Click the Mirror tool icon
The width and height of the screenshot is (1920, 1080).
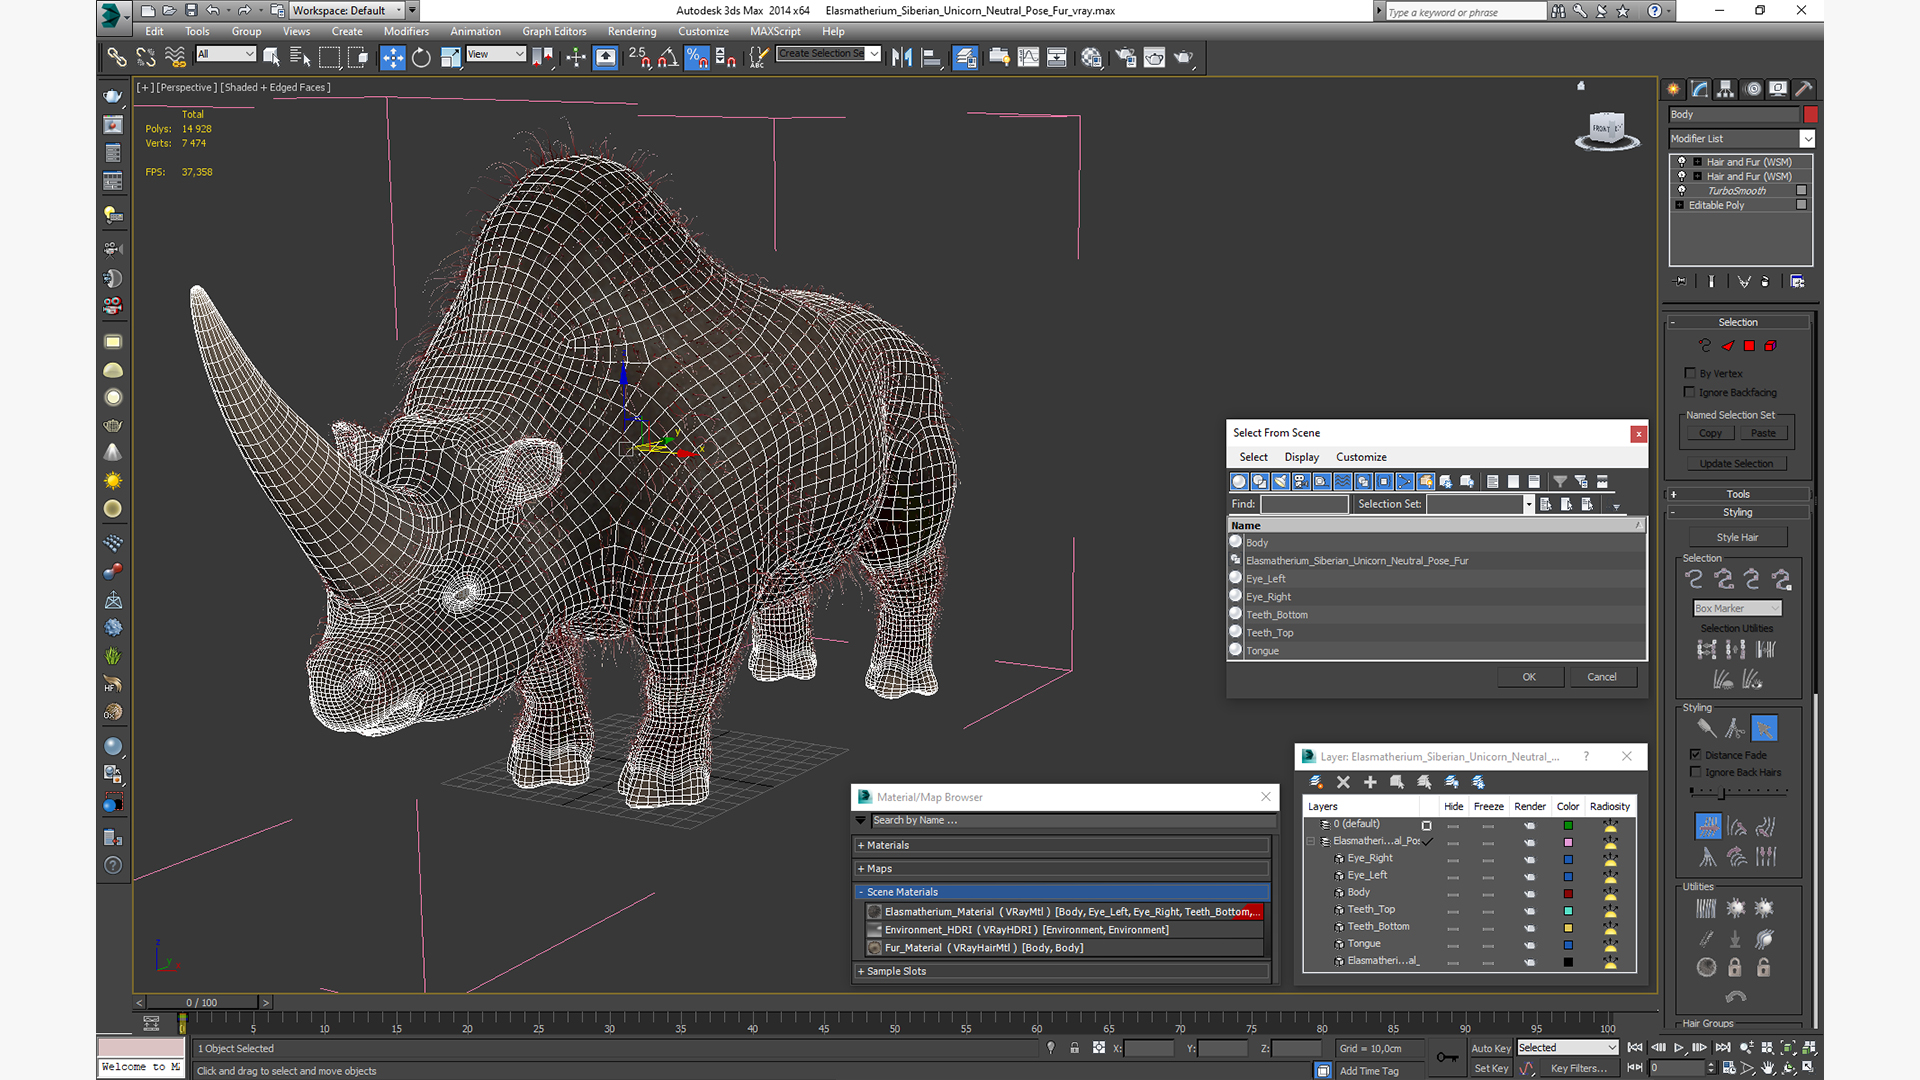pos(901,58)
